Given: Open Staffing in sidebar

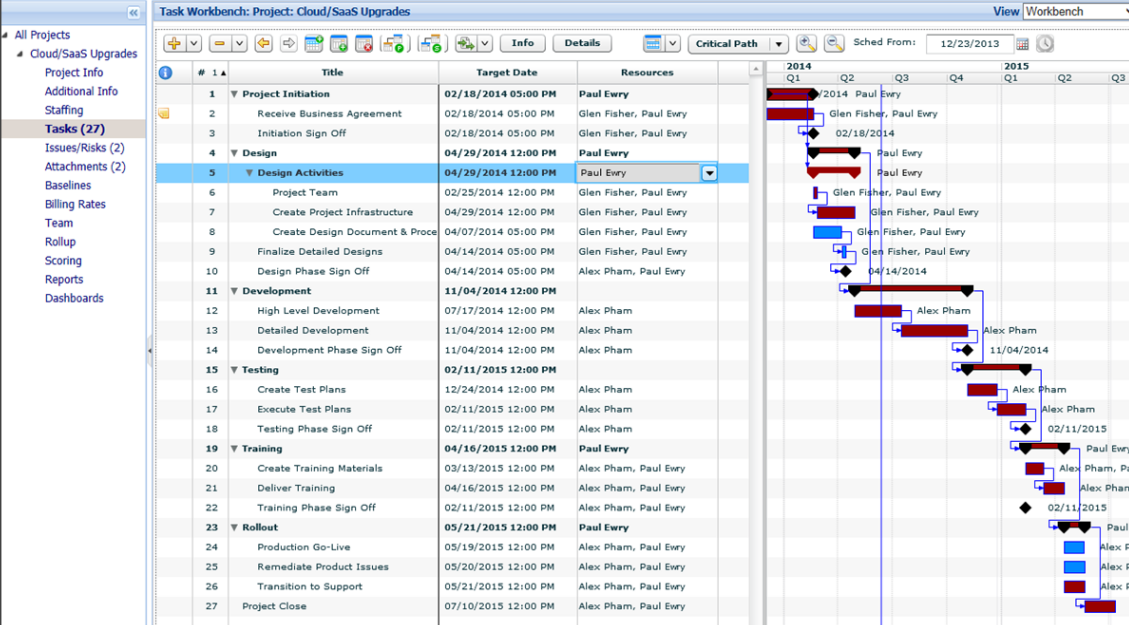Looking at the screenshot, I should point(63,109).
